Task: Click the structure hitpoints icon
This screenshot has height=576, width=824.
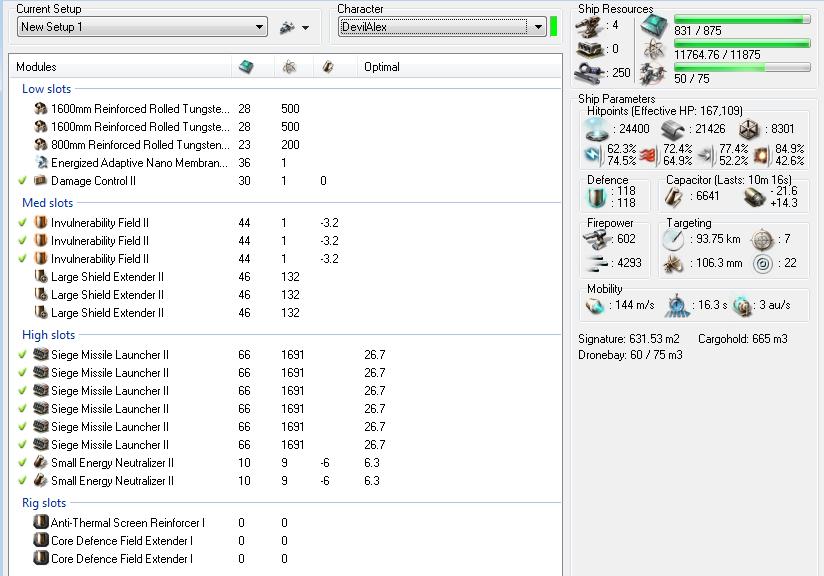Action: (x=749, y=129)
